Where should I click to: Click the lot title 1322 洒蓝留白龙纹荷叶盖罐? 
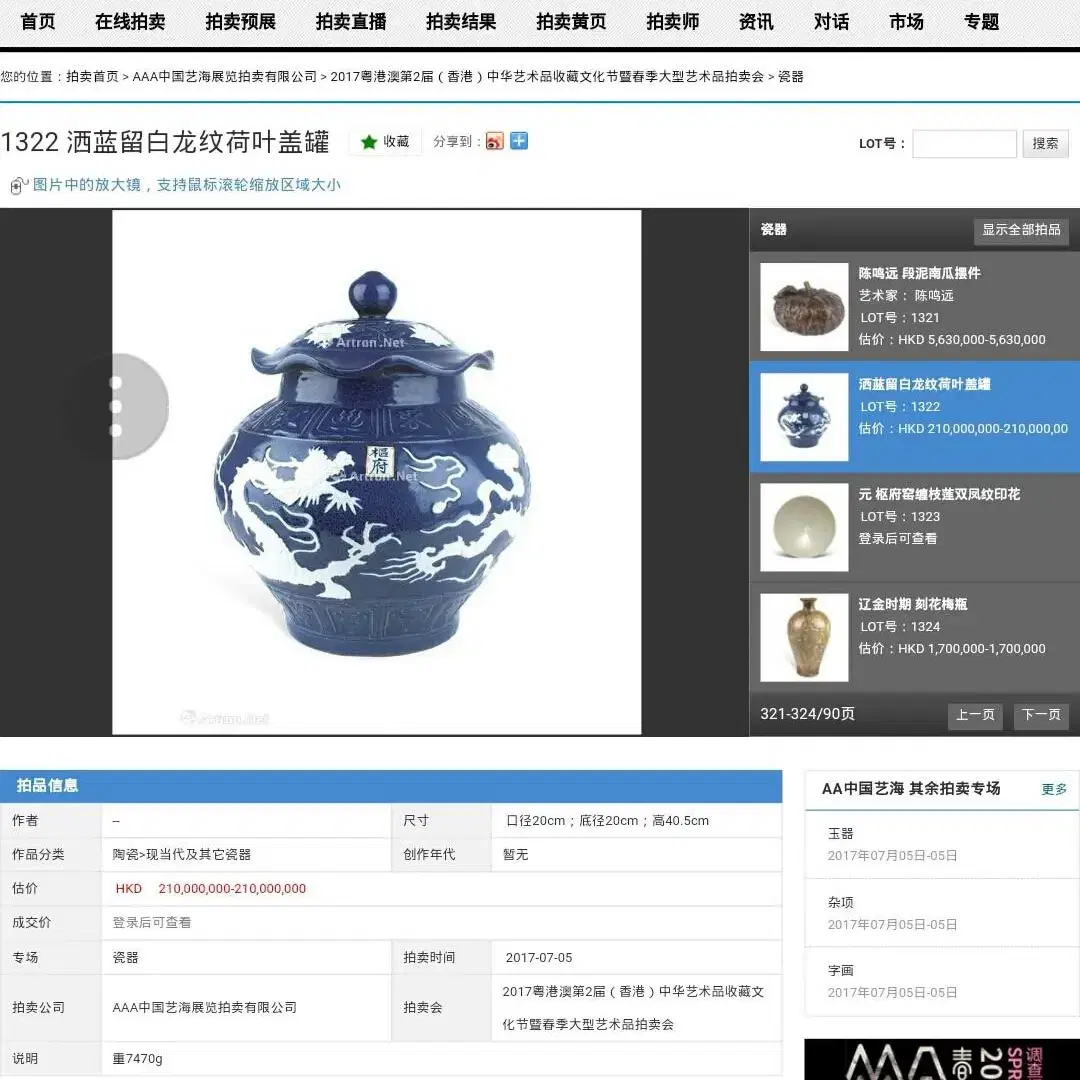[165, 143]
